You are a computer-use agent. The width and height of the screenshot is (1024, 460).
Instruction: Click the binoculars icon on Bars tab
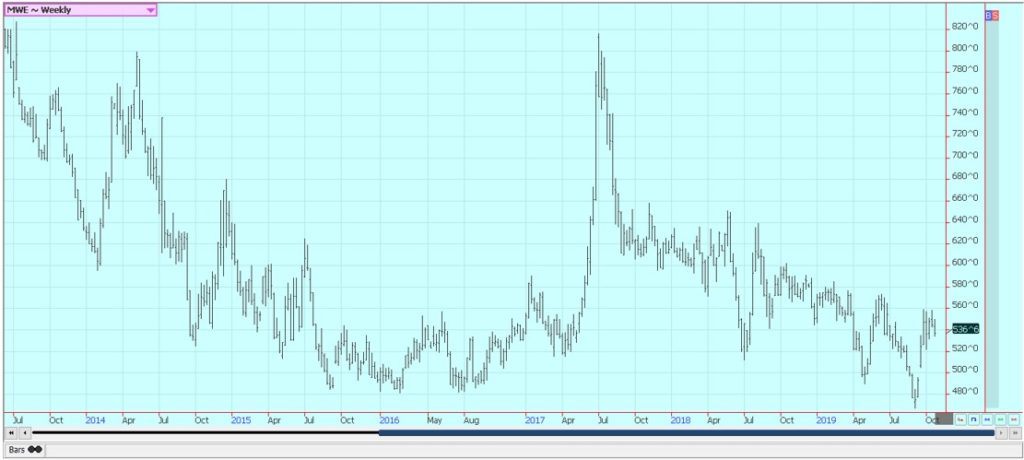pos(35,450)
